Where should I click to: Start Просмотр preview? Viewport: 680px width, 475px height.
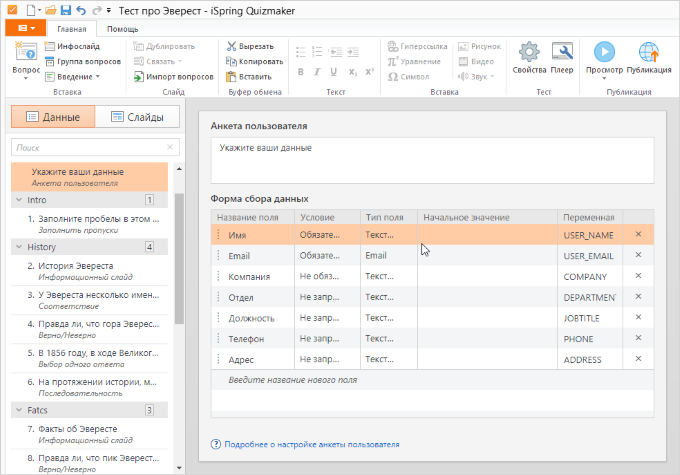[604, 60]
